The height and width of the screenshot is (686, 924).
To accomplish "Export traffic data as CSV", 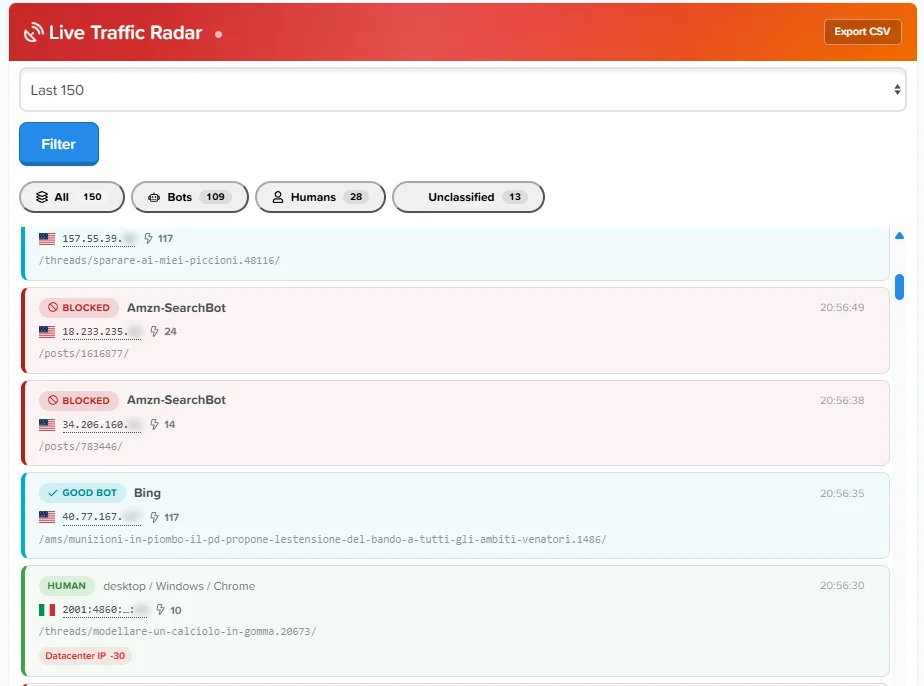I will 862,32.
